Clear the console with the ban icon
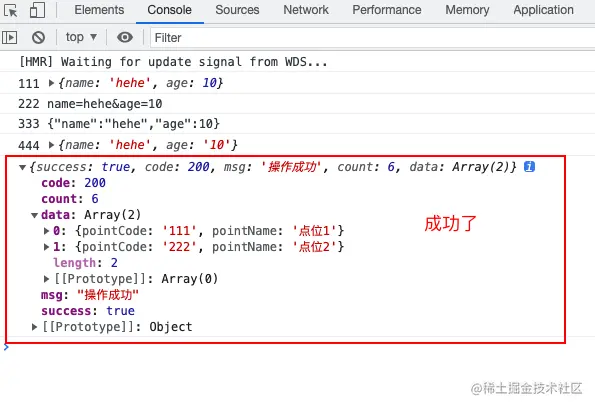This screenshot has width=595, height=408. [38, 38]
